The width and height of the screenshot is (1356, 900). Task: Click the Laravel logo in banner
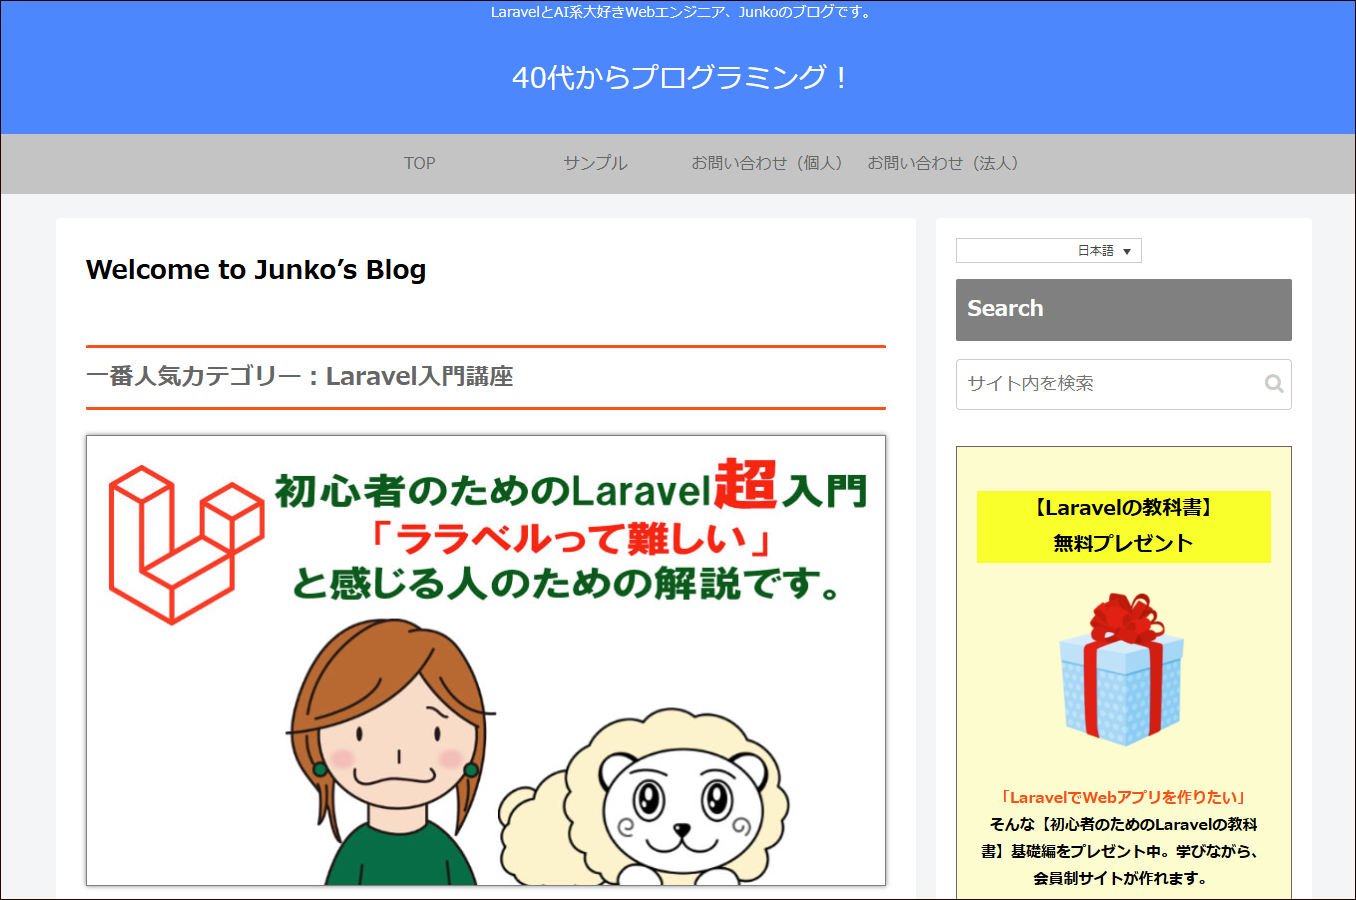coord(186,545)
